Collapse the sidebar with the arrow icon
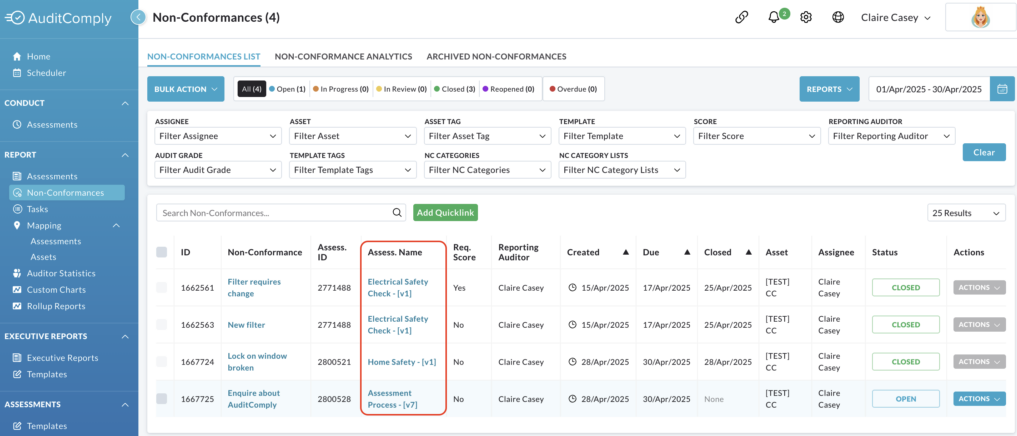 [x=138, y=18]
